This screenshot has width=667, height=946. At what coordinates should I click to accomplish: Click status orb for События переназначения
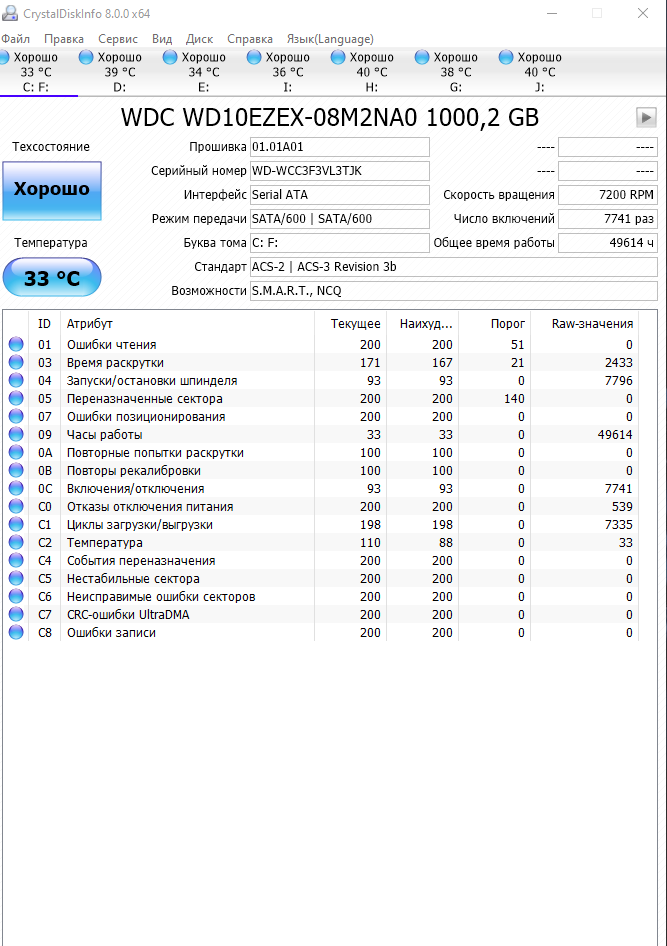pos(16,560)
